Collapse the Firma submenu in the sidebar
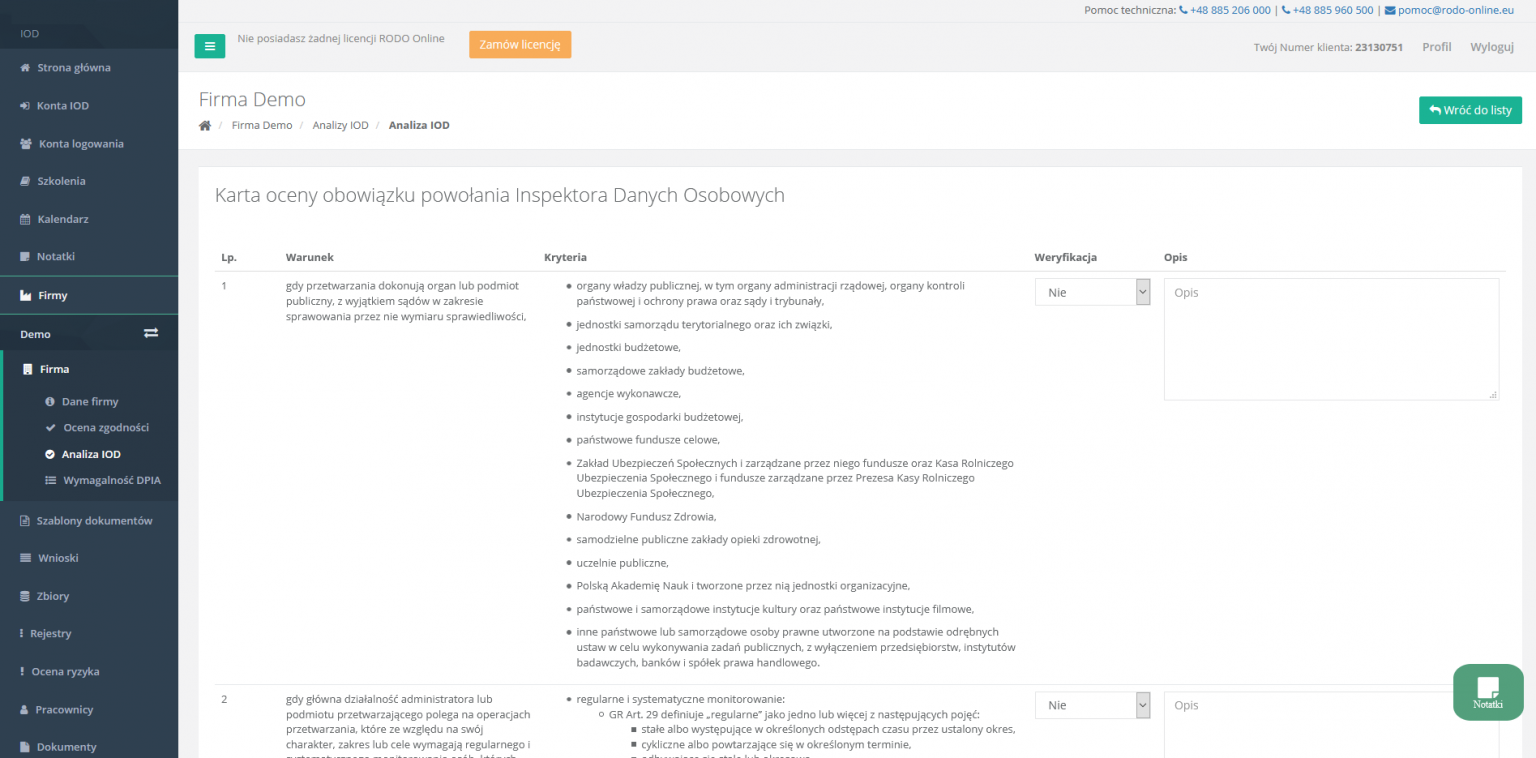 (x=90, y=369)
